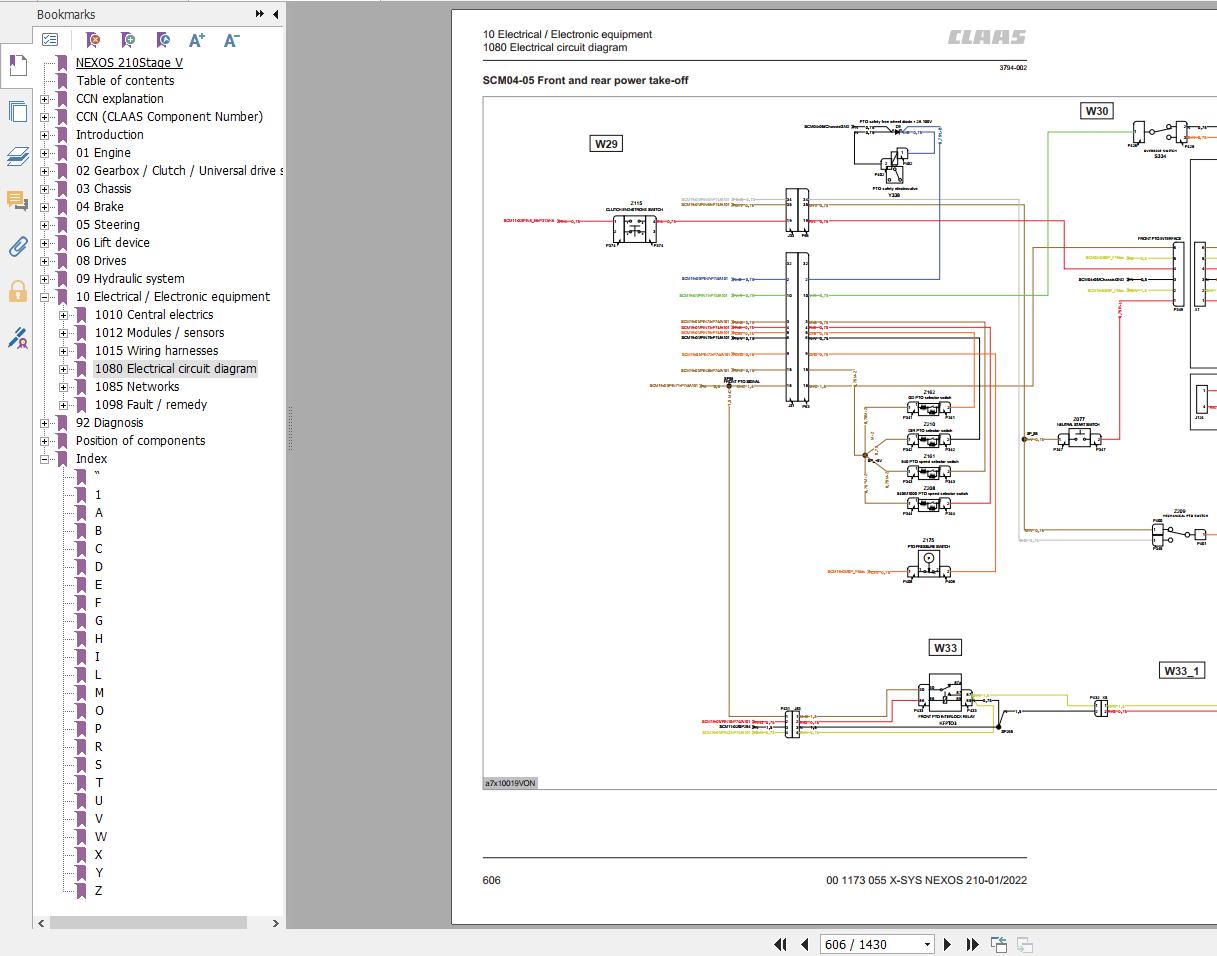
Task: Open the page number dropdown
Action: coord(927,944)
